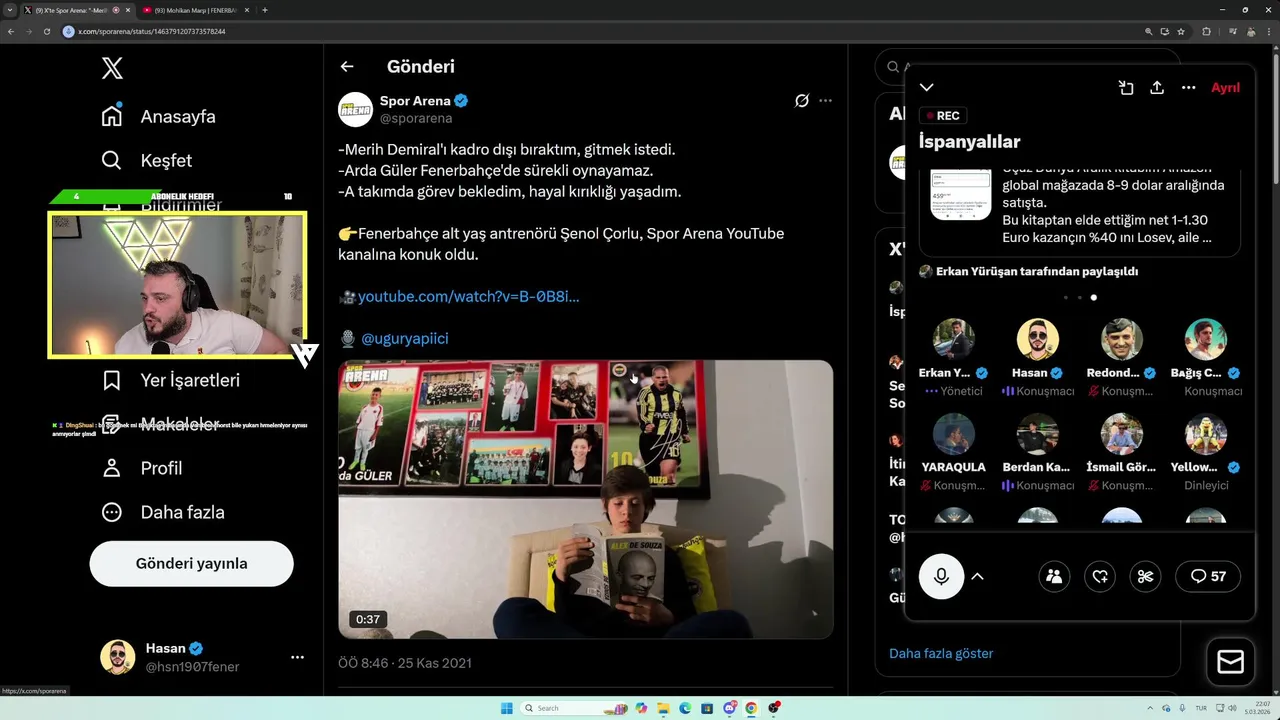Click the Grok icon on post
This screenshot has width=1280, height=720.
click(x=801, y=101)
